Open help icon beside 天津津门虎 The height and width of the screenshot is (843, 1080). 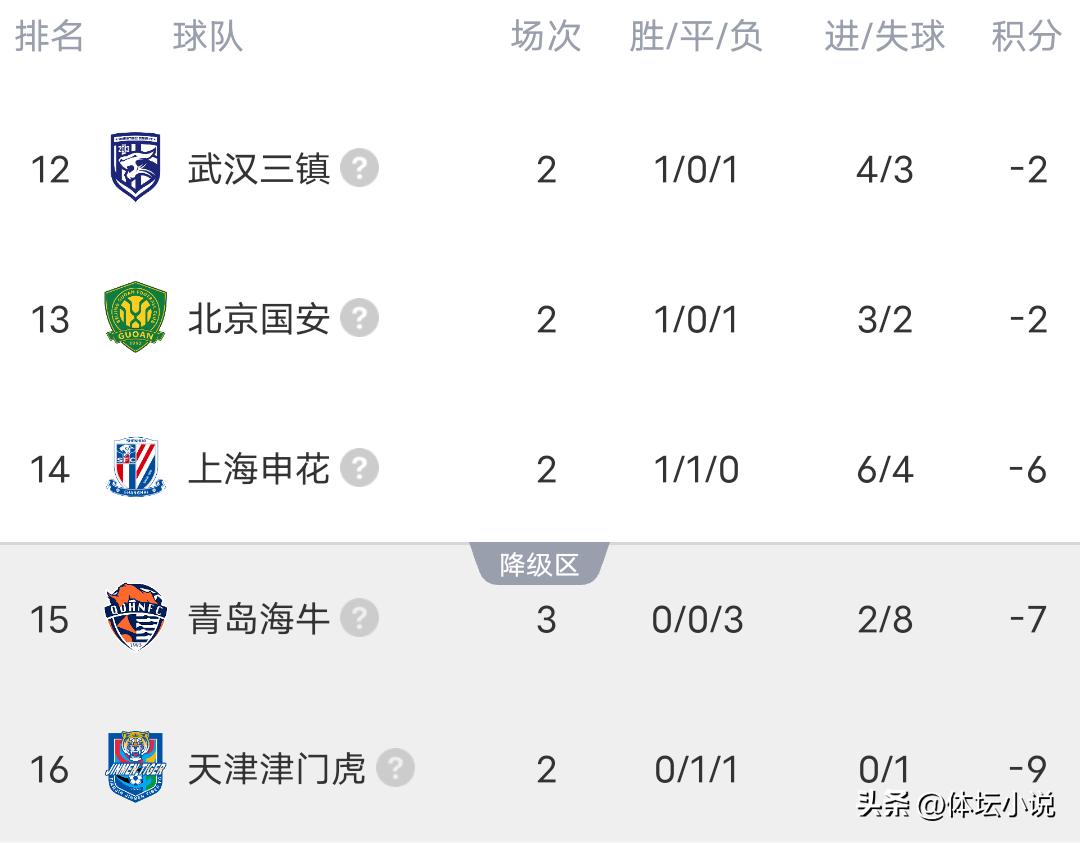click(395, 768)
